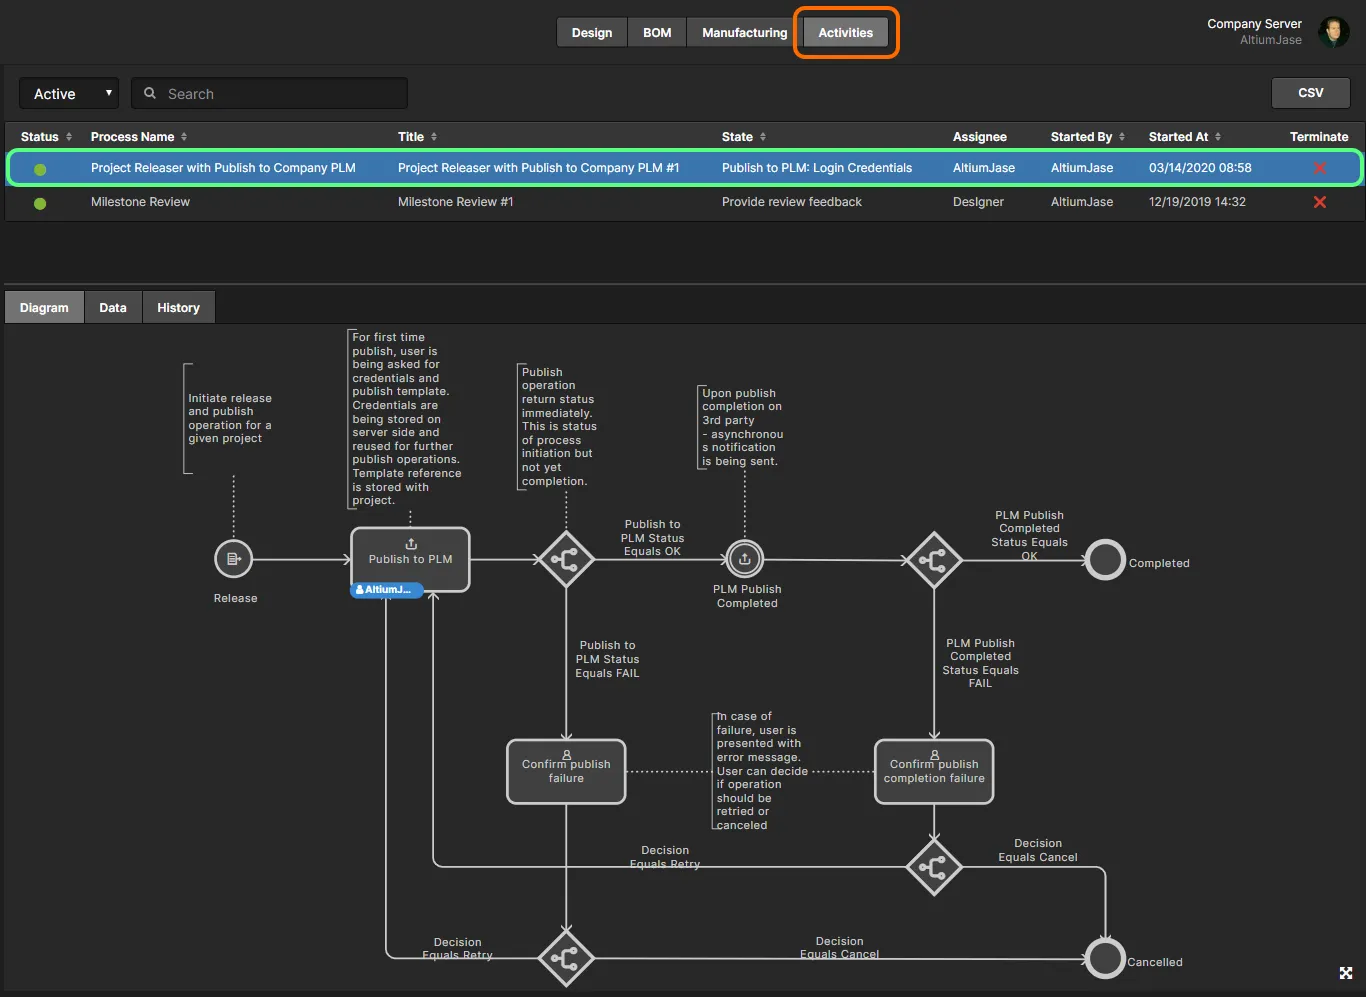Click the Cancelled end event circle
Image resolution: width=1366 pixels, height=997 pixels.
tap(1105, 959)
